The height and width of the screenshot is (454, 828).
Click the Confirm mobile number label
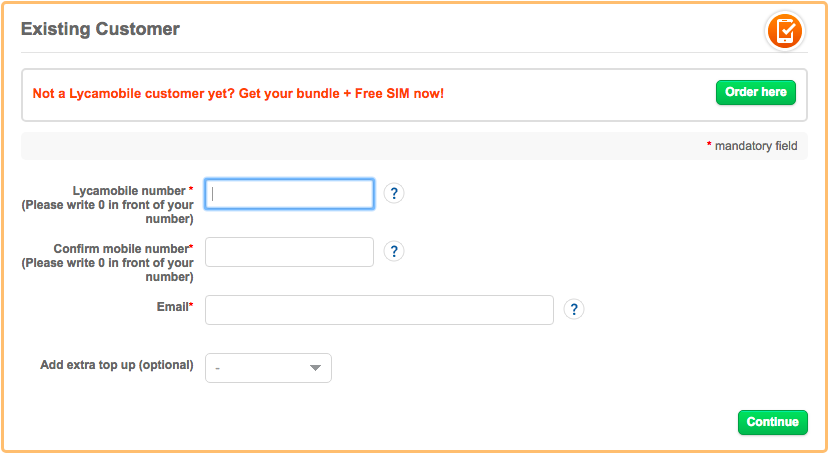(123, 249)
